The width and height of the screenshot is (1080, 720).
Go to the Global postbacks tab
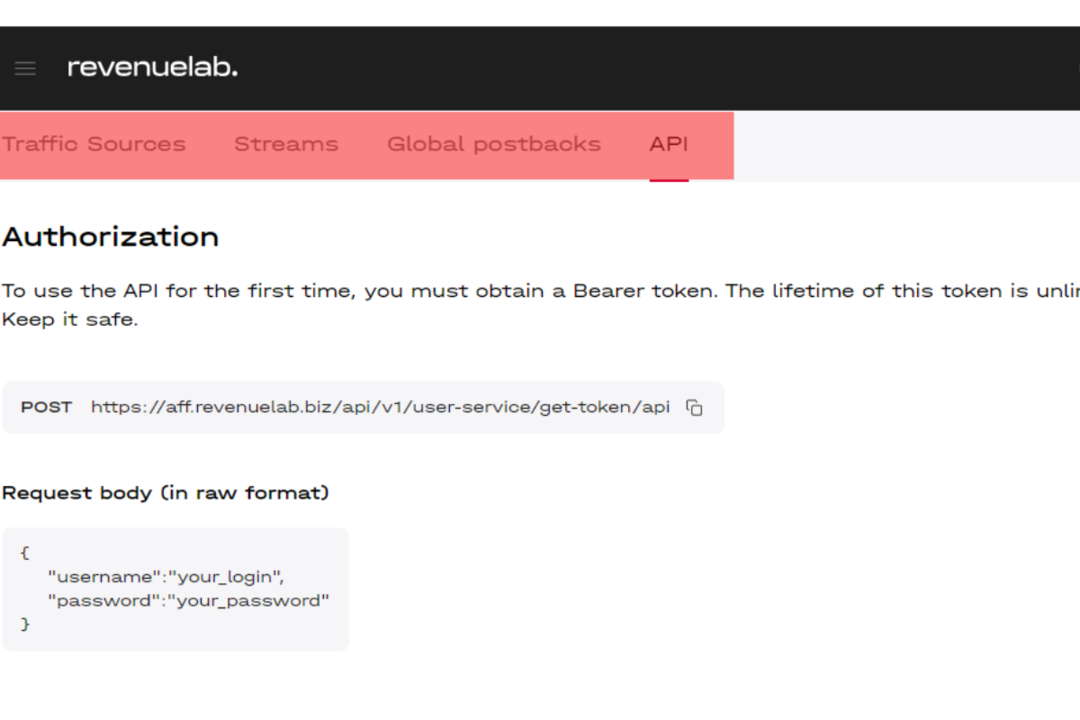click(494, 144)
